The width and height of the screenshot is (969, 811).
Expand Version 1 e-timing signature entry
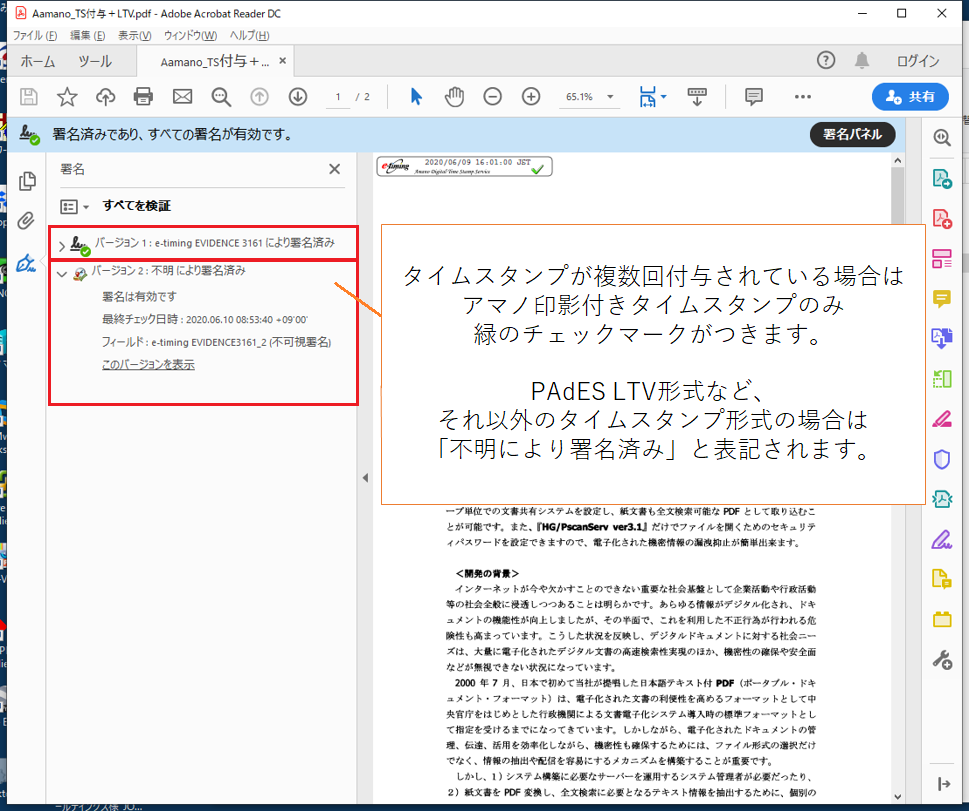[x=62, y=246]
